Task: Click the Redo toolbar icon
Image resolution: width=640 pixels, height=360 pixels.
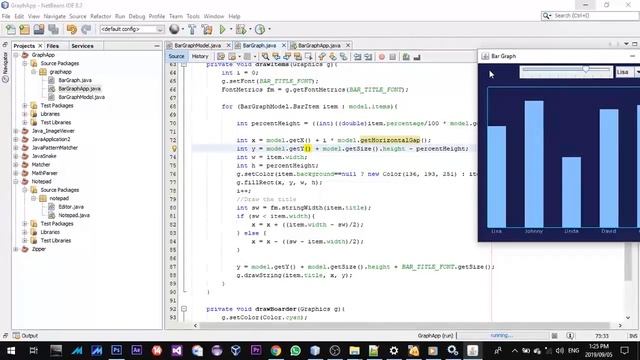Action: [x=86, y=29]
